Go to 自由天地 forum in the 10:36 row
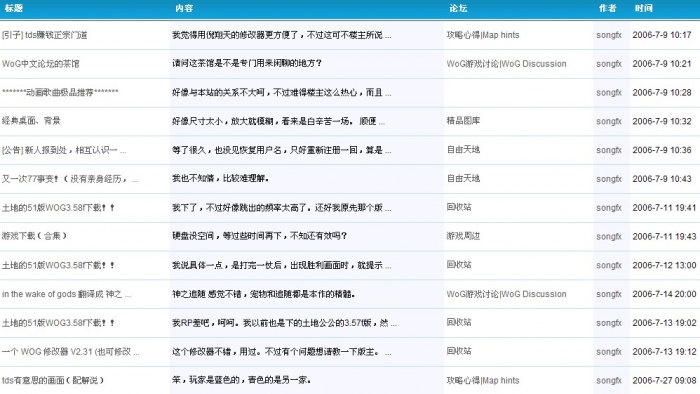The height and width of the screenshot is (394, 700). 463,149
